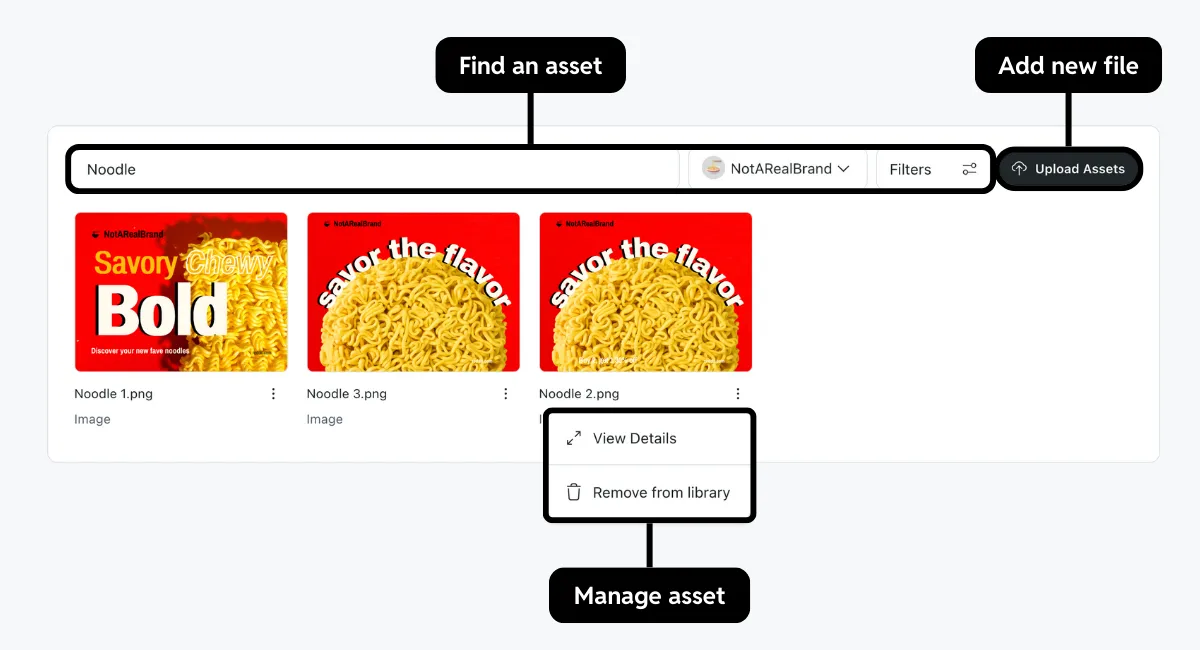This screenshot has height=650, width=1200.
Task: Click the Filters sliders control
Action: 968,169
